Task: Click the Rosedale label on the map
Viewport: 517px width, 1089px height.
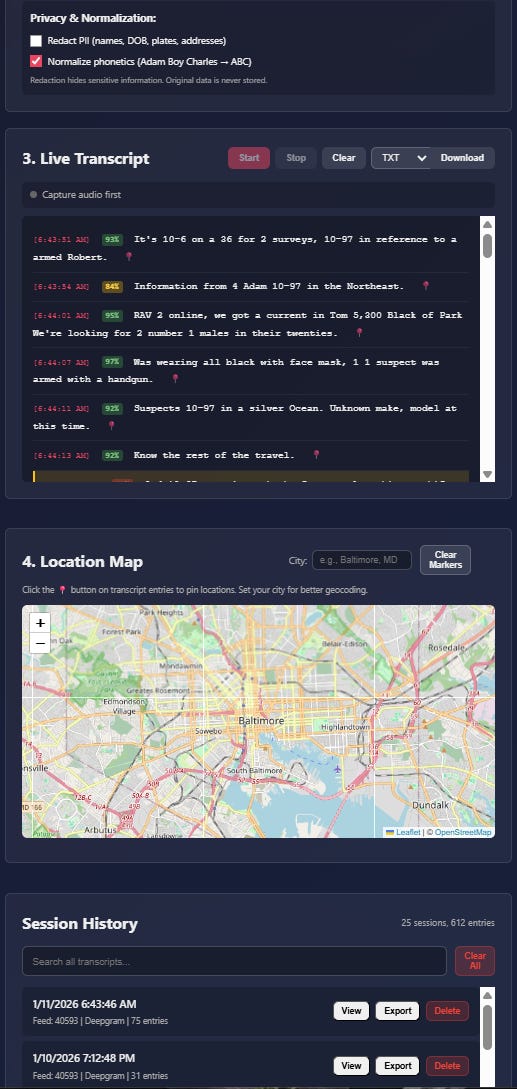Action: [446, 647]
